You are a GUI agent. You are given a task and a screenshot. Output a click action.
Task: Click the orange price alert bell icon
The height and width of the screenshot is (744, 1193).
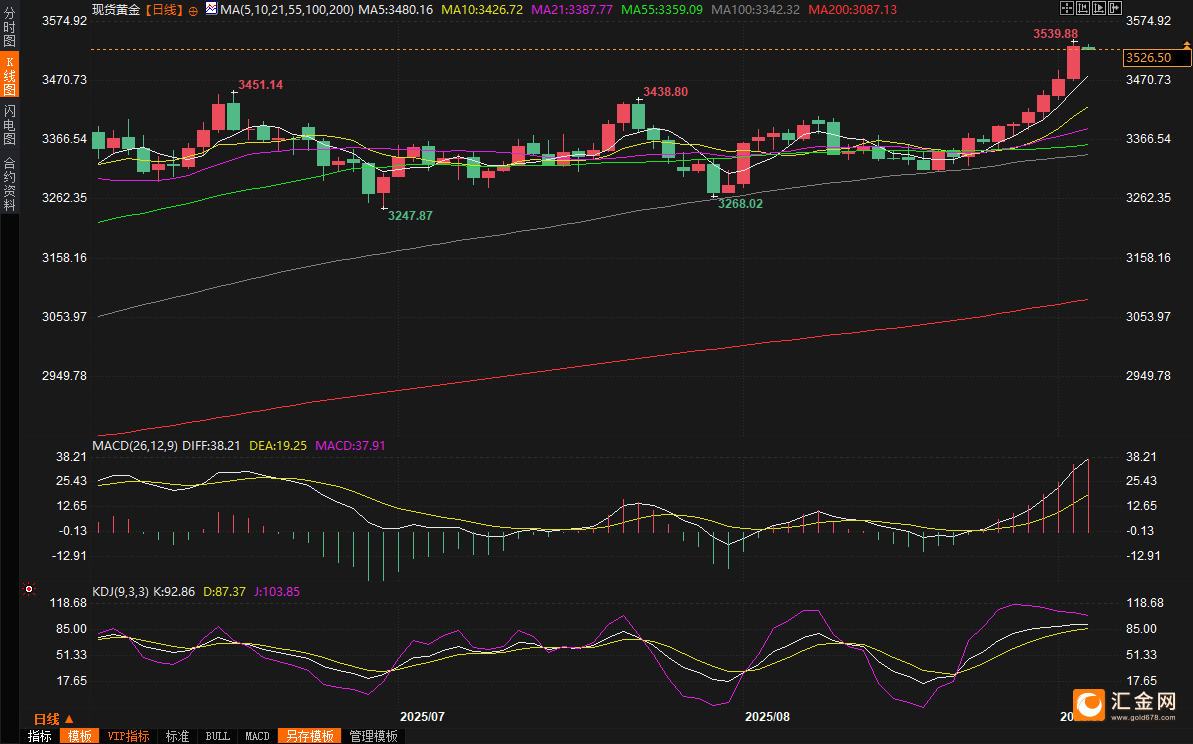pos(1185,45)
